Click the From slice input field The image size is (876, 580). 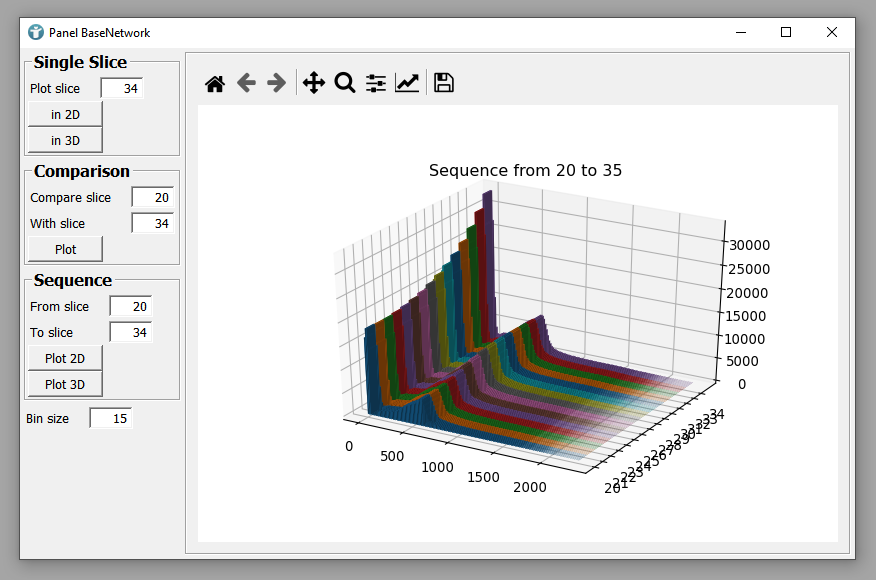coord(130,307)
